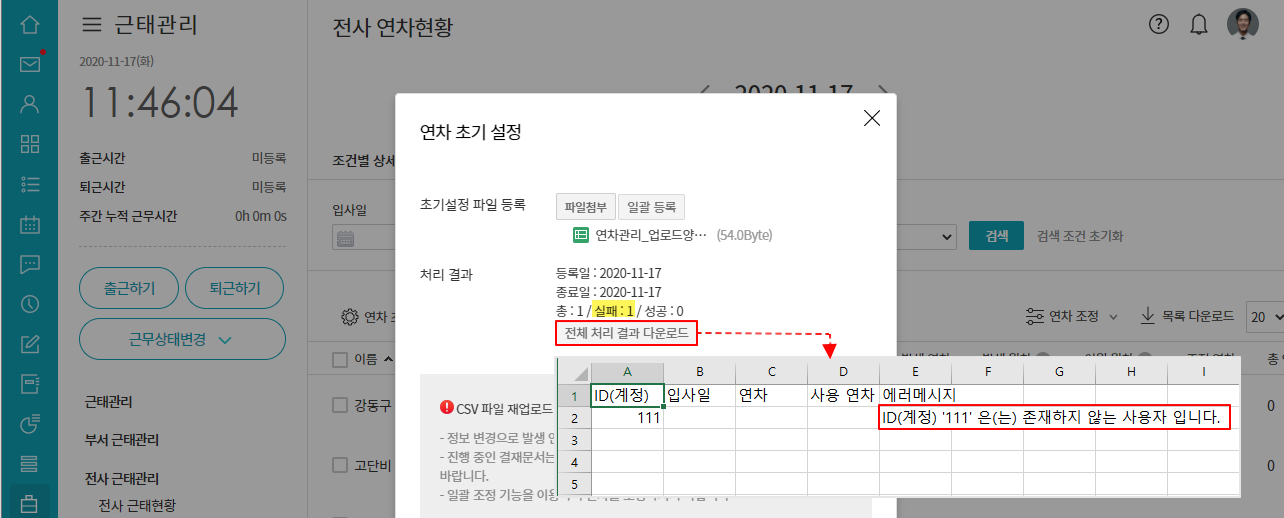Click 전체 처리 결과 다운로드 link
This screenshot has width=1284, height=518.
click(626, 332)
